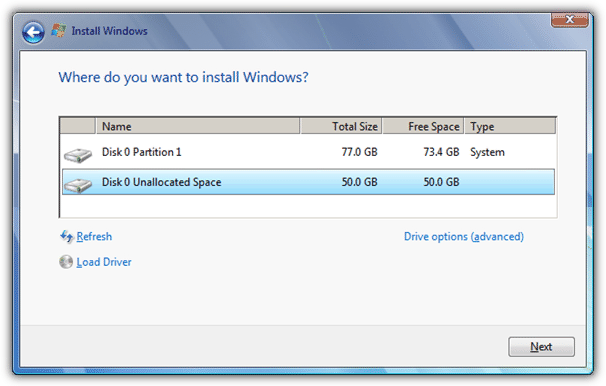
Task: Close the Install Windows dialog
Action: [x=570, y=20]
